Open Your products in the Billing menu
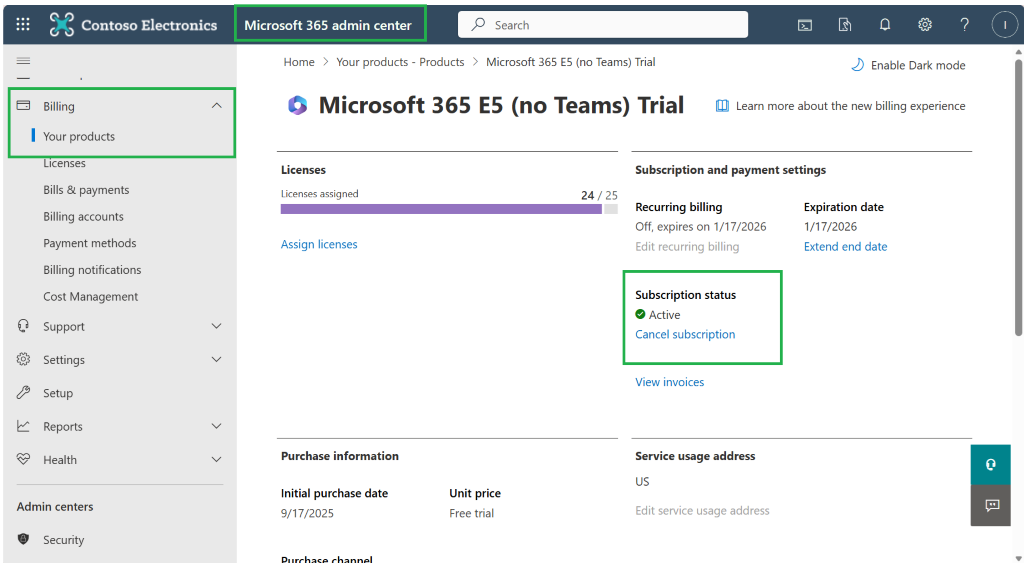 [x=78, y=136]
